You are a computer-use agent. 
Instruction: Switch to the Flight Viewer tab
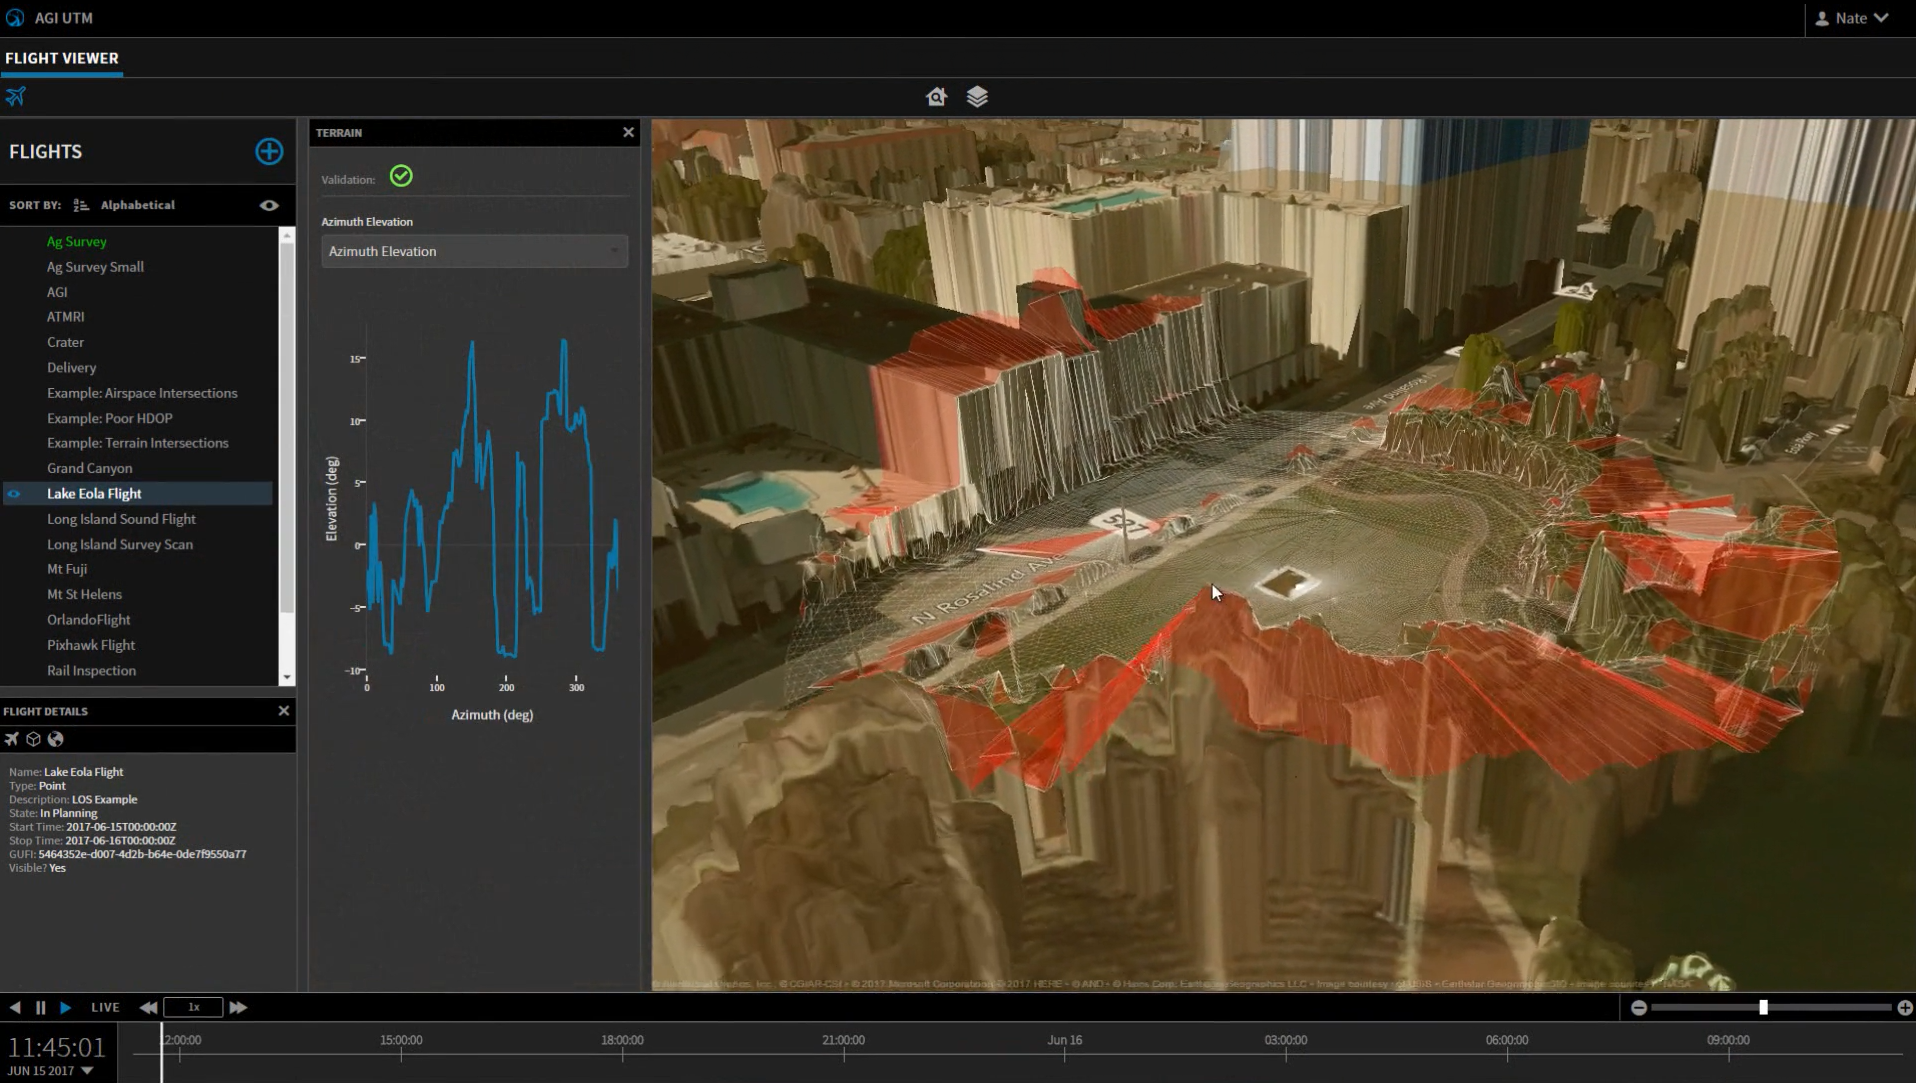62,58
